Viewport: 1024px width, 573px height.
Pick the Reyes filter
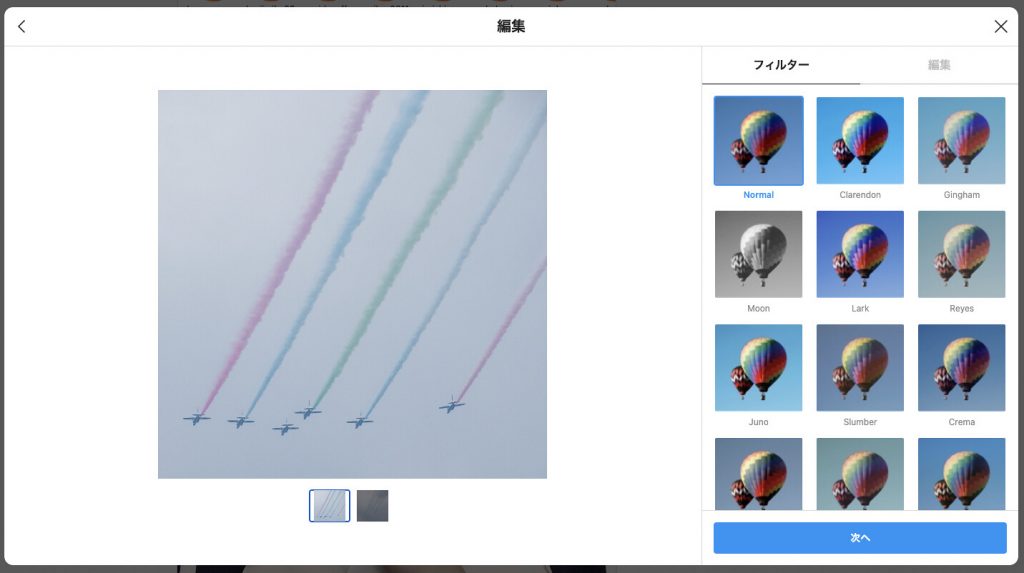click(961, 254)
